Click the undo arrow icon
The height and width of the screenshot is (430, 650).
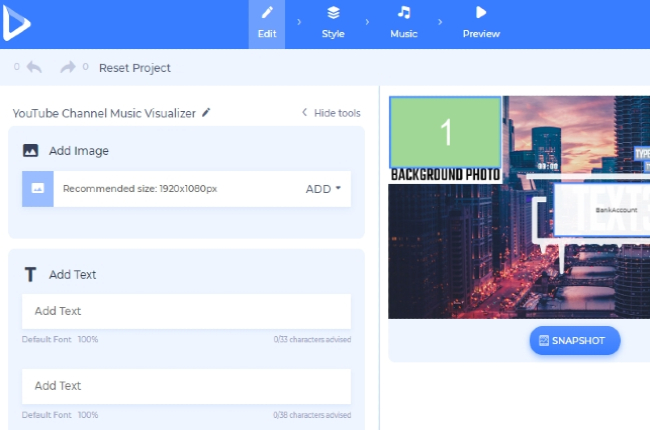tap(34, 67)
